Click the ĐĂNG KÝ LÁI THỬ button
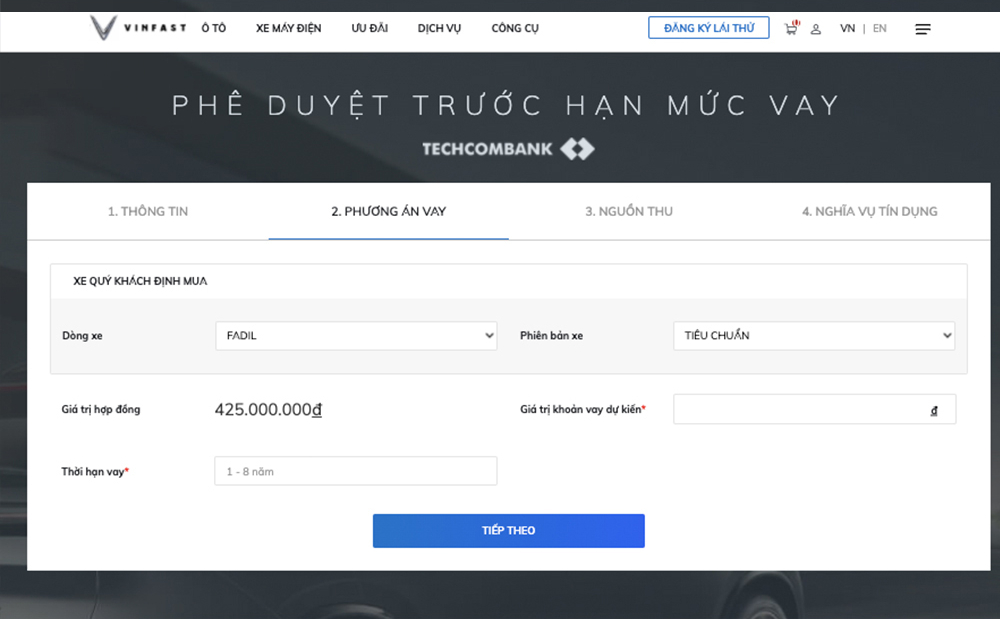 (709, 28)
